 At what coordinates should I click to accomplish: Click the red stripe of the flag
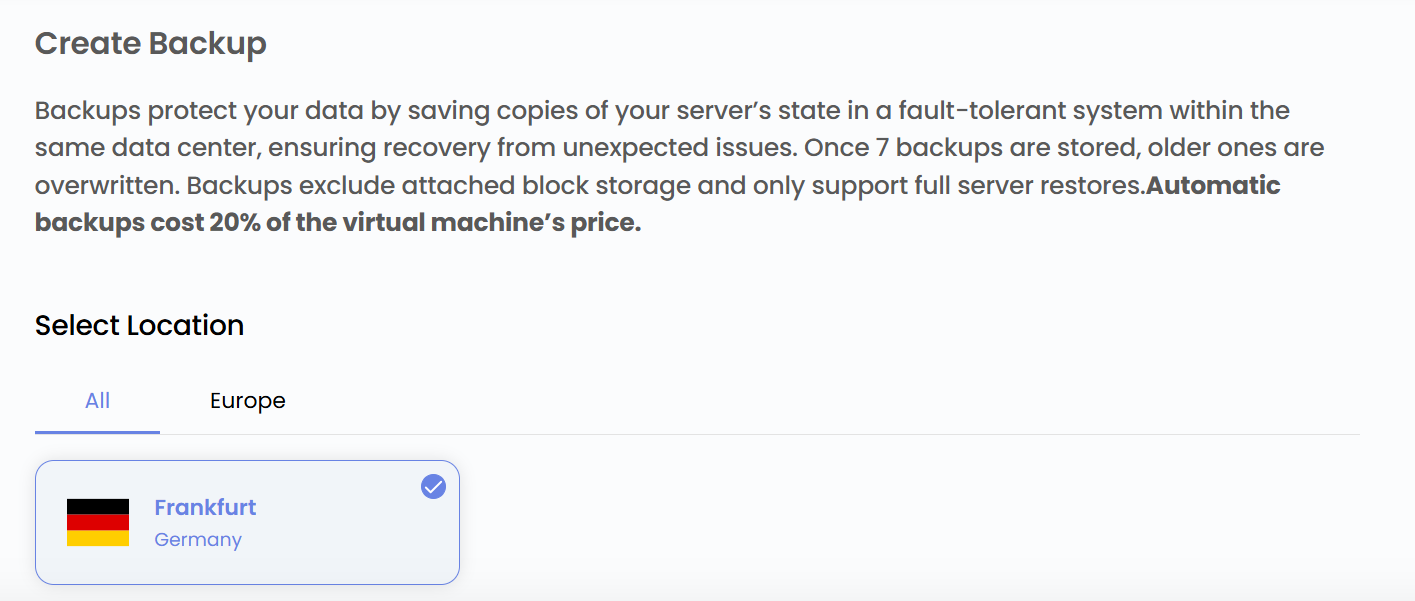click(x=98, y=522)
